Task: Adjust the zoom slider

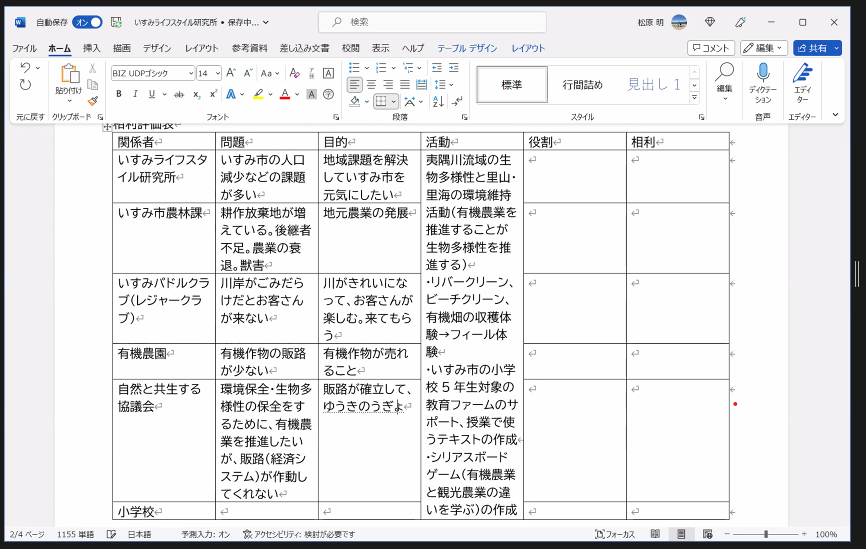Action: [766, 534]
